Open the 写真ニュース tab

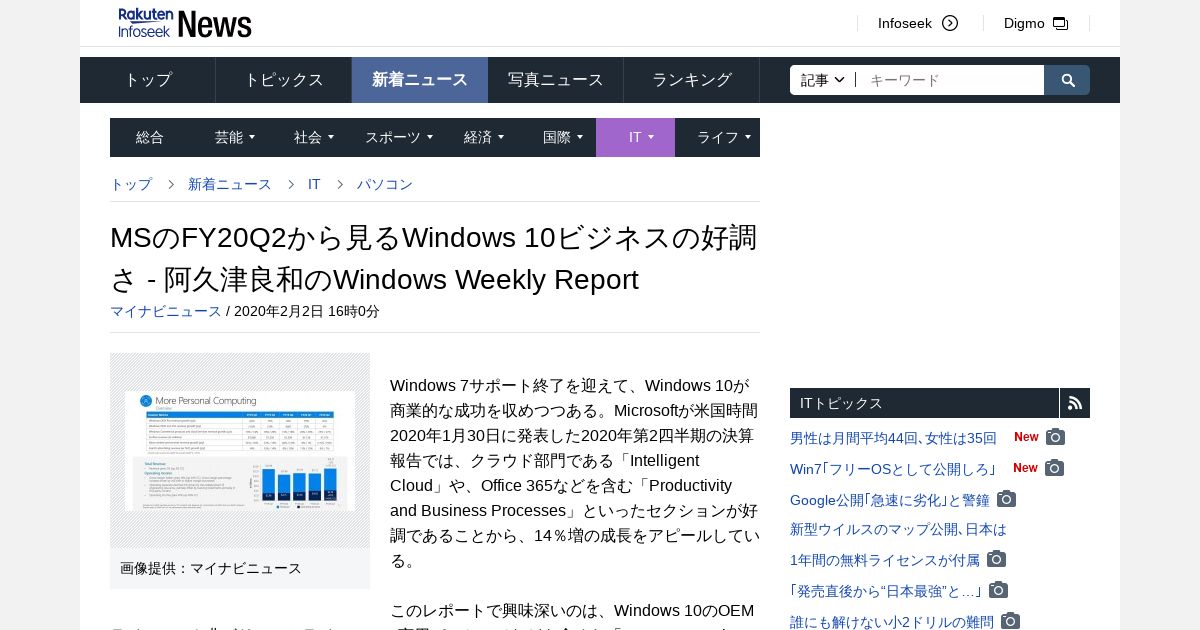click(556, 80)
